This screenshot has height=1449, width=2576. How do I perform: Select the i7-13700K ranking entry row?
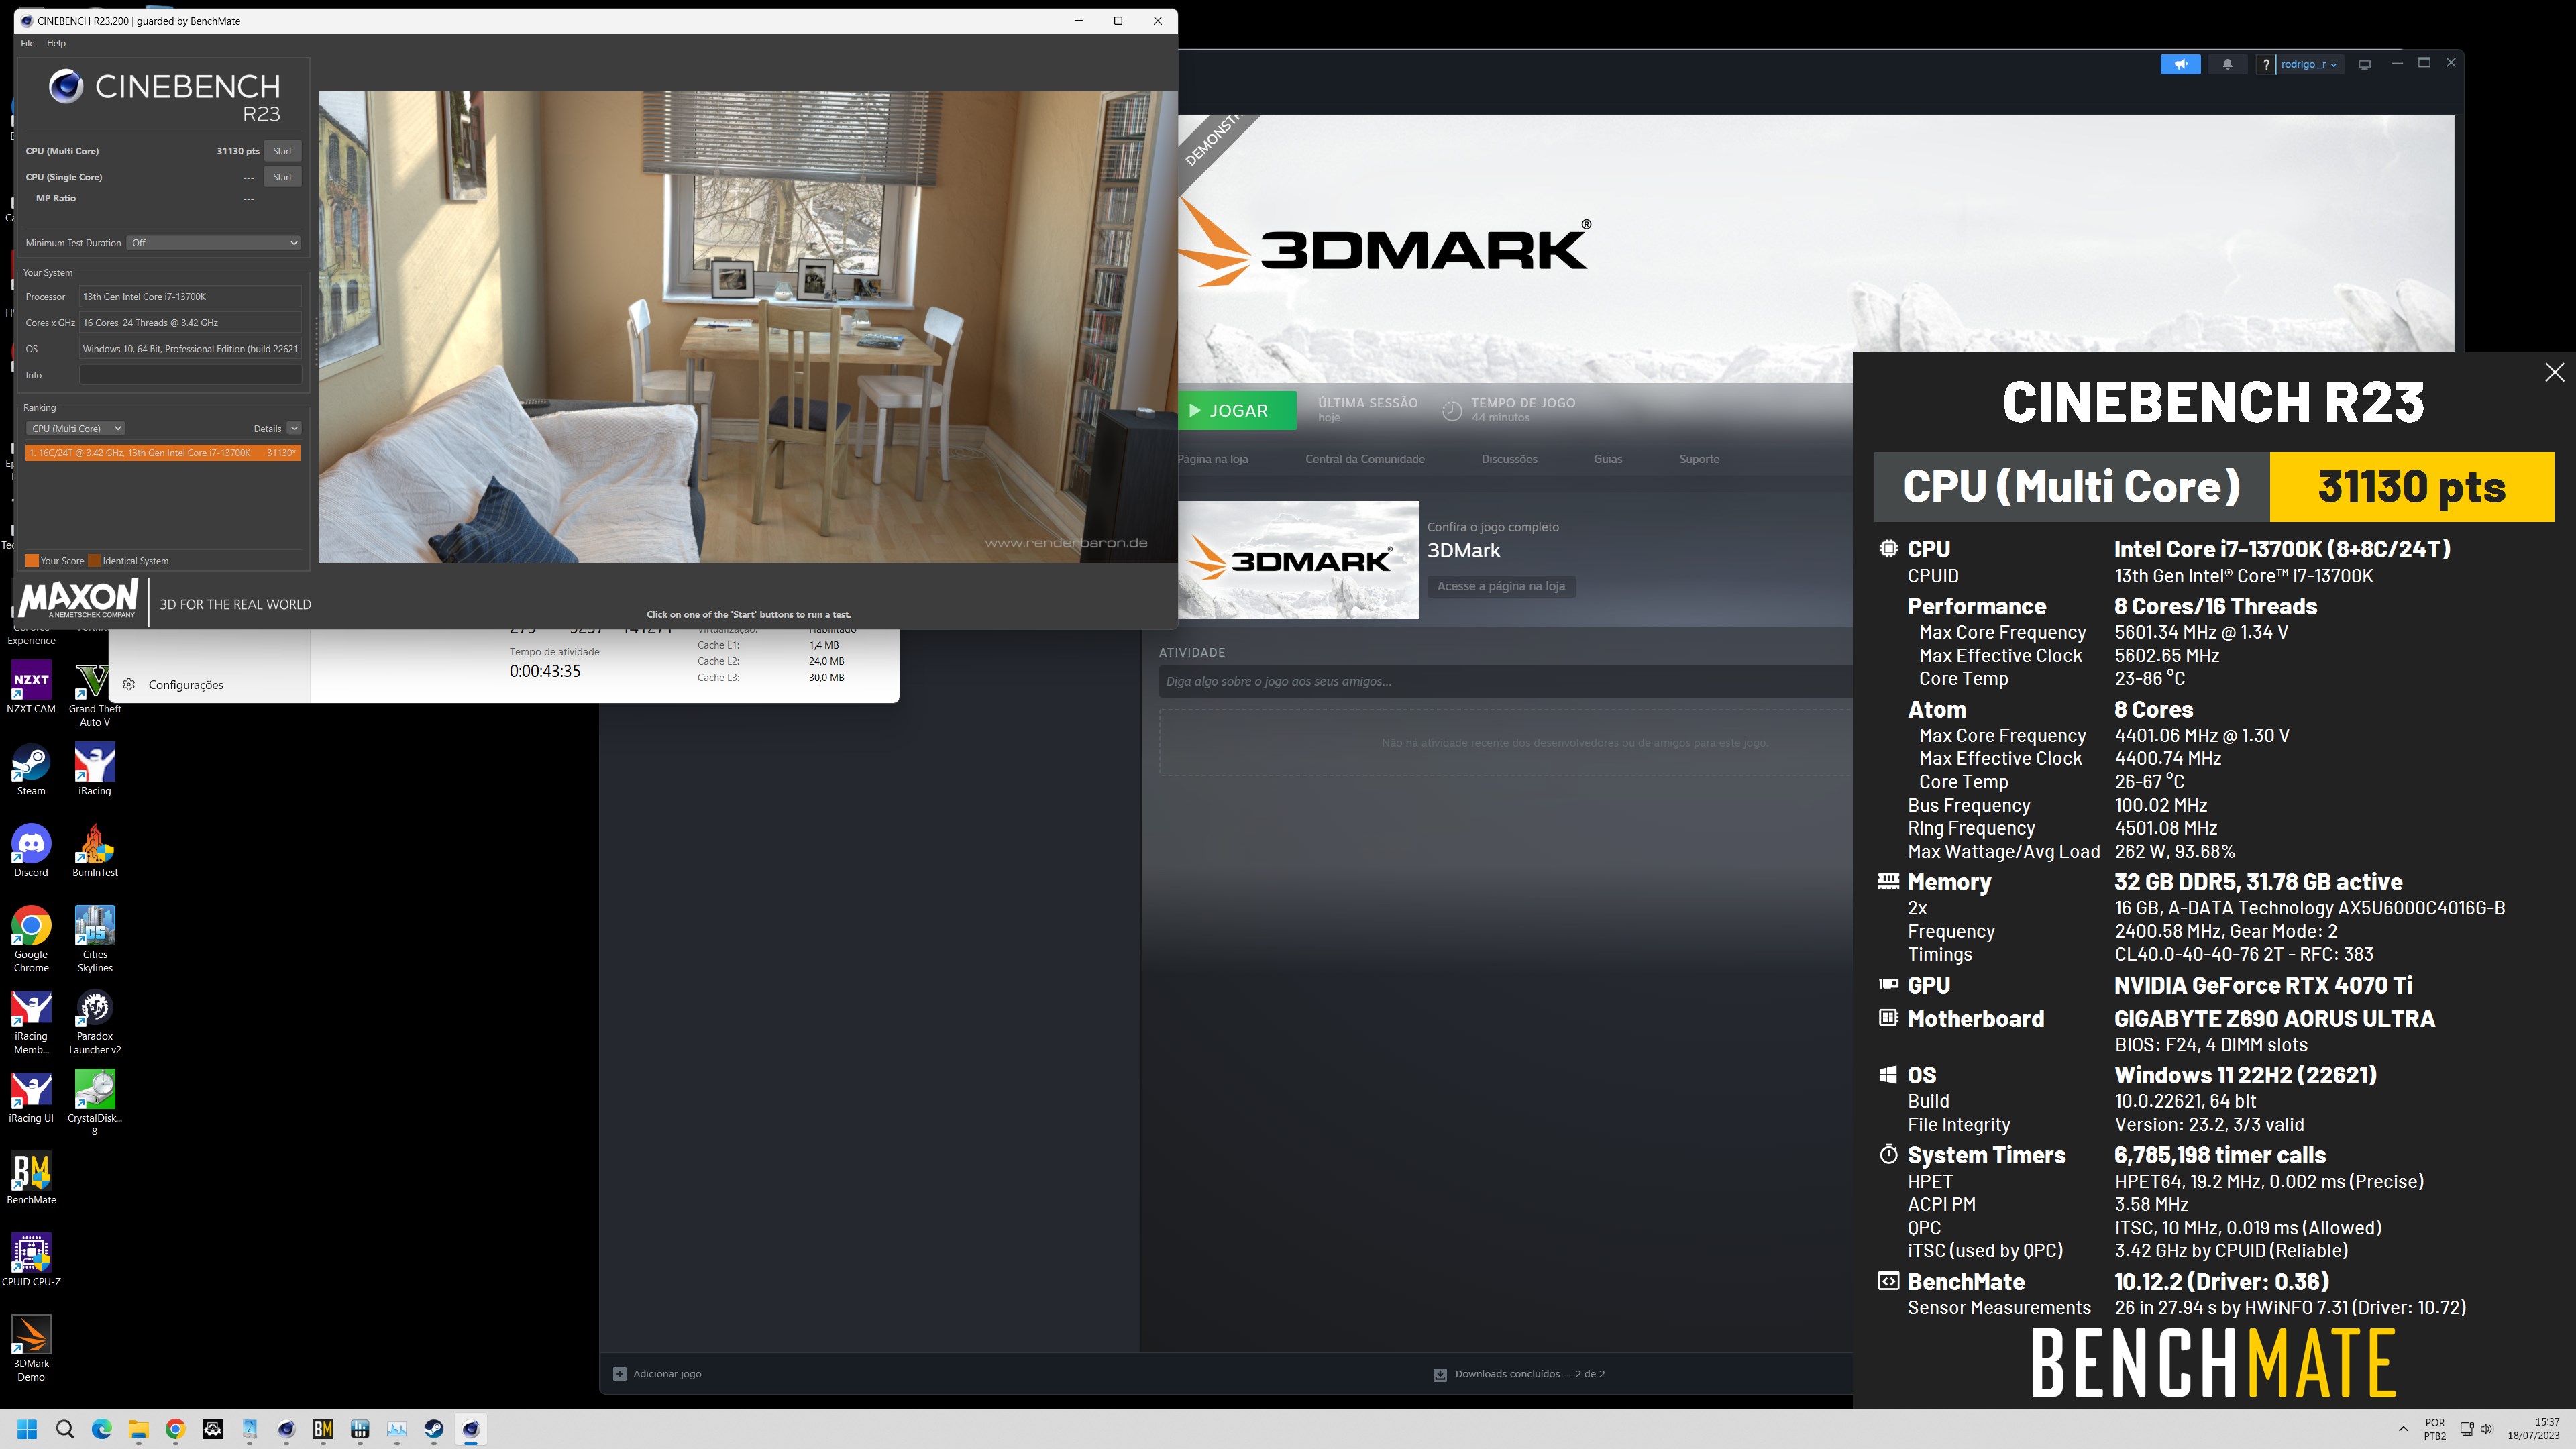pyautogui.click(x=163, y=453)
